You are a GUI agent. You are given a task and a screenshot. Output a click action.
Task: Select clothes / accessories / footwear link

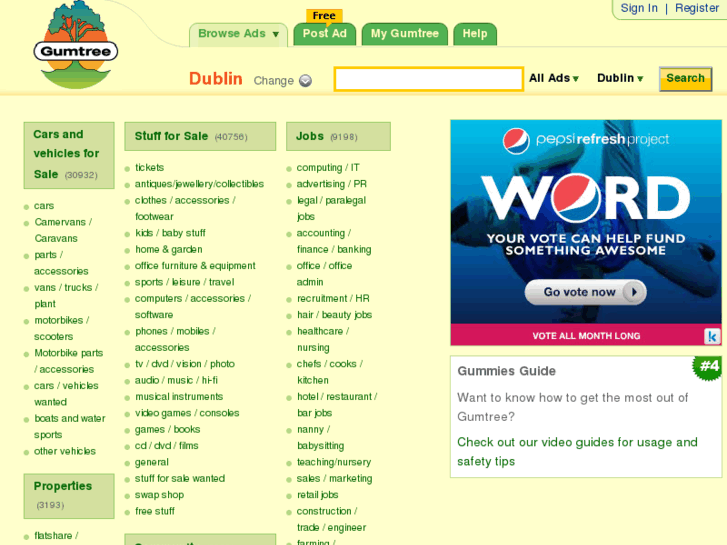tap(185, 208)
